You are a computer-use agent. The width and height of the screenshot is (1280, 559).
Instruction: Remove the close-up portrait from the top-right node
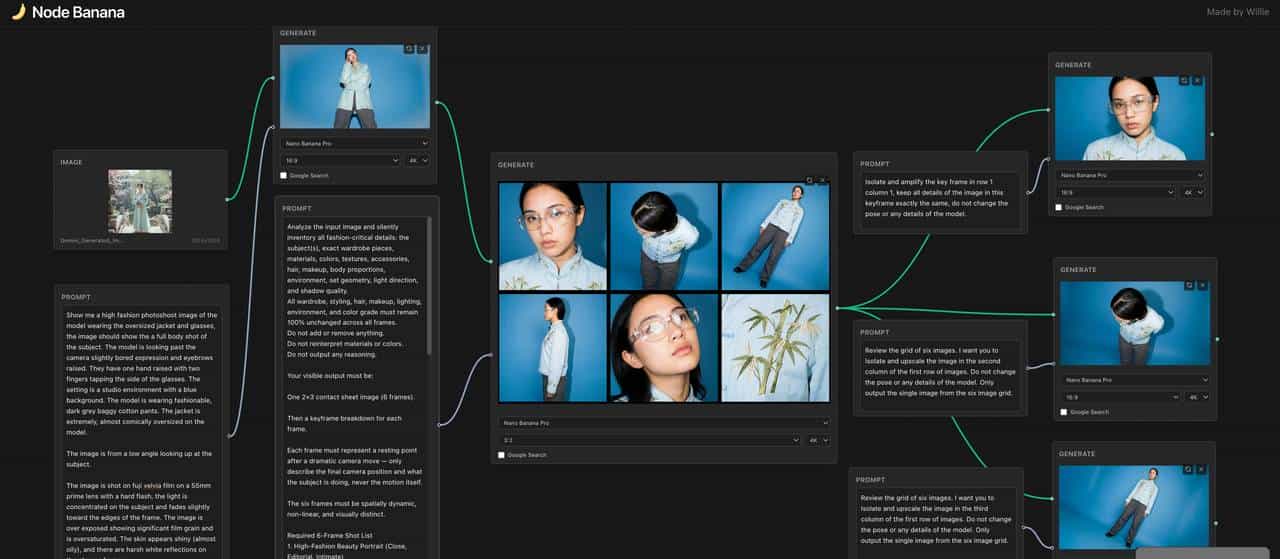(x=1197, y=80)
